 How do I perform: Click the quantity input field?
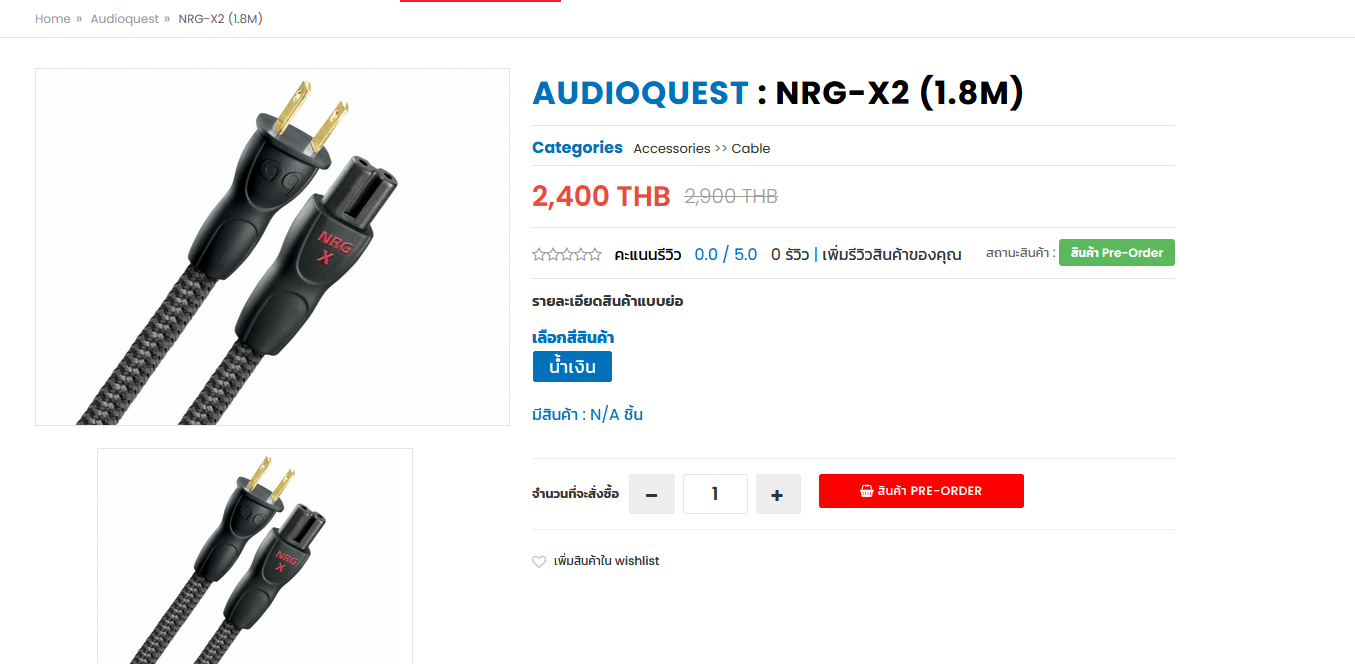coord(715,494)
